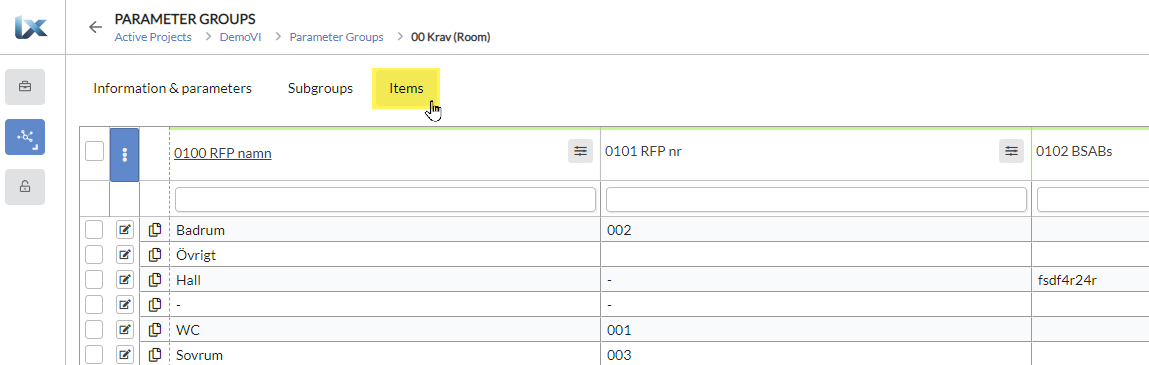Select the checkbox for the Övrigt row

click(x=95, y=255)
